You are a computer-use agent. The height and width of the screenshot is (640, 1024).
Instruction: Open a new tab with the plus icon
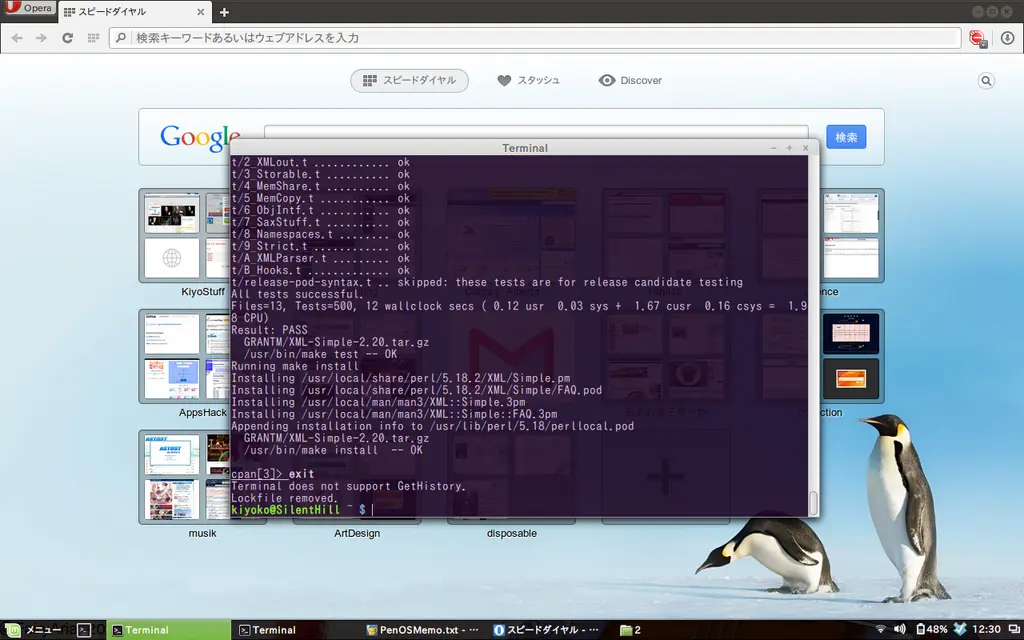(x=224, y=12)
